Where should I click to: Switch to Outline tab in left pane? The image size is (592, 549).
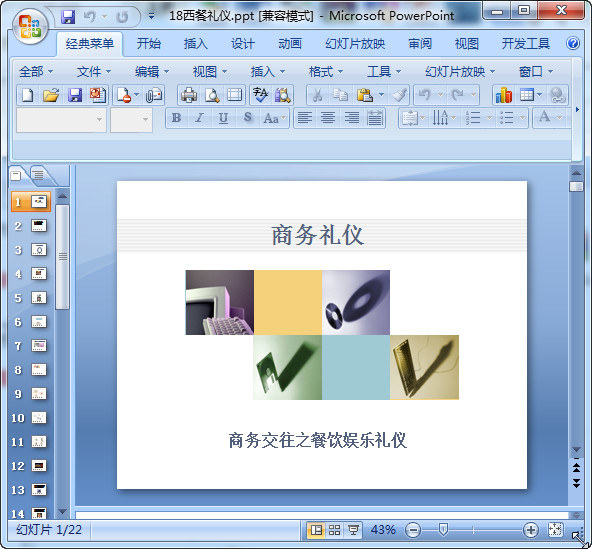38,175
